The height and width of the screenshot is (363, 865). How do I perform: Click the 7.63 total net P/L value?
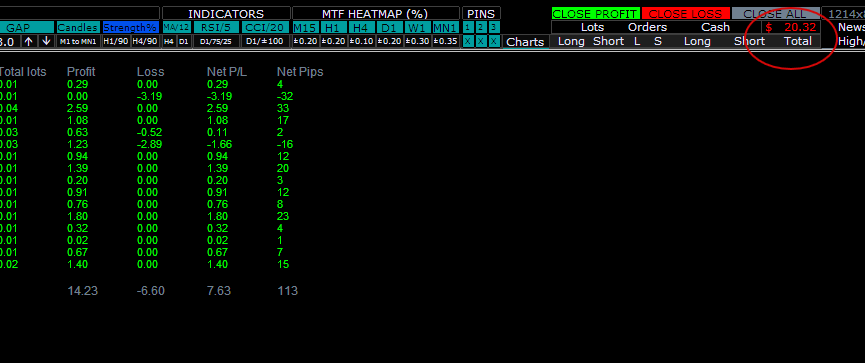219,291
